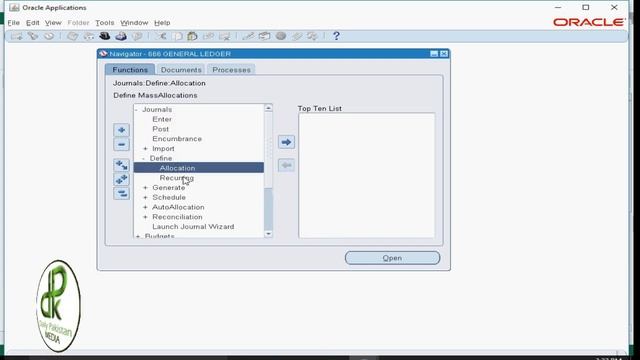Open the Window menu
This screenshot has height=360, width=640.
134,23
